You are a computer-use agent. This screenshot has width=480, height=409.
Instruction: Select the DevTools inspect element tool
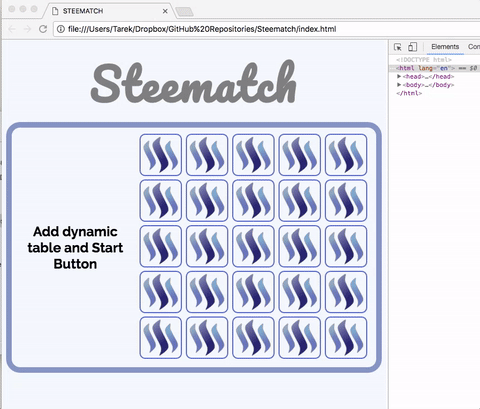(398, 47)
